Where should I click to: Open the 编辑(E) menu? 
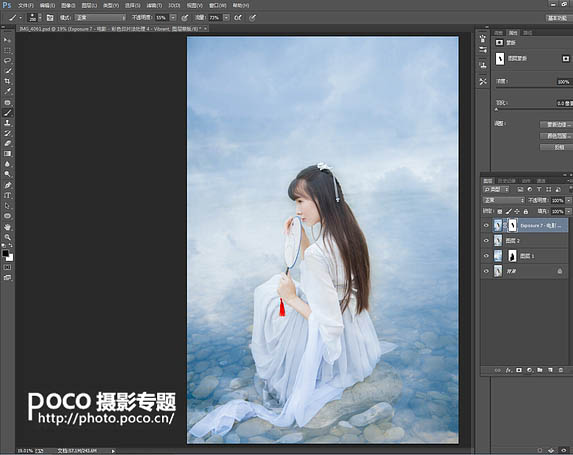47,5
